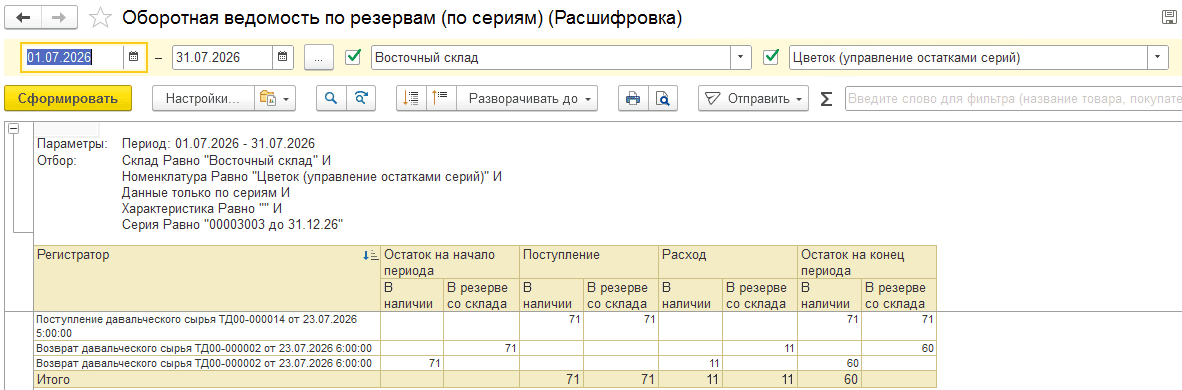Open the Восточный склад dropdown arrow
The width and height of the screenshot is (1182, 390).
click(x=742, y=57)
